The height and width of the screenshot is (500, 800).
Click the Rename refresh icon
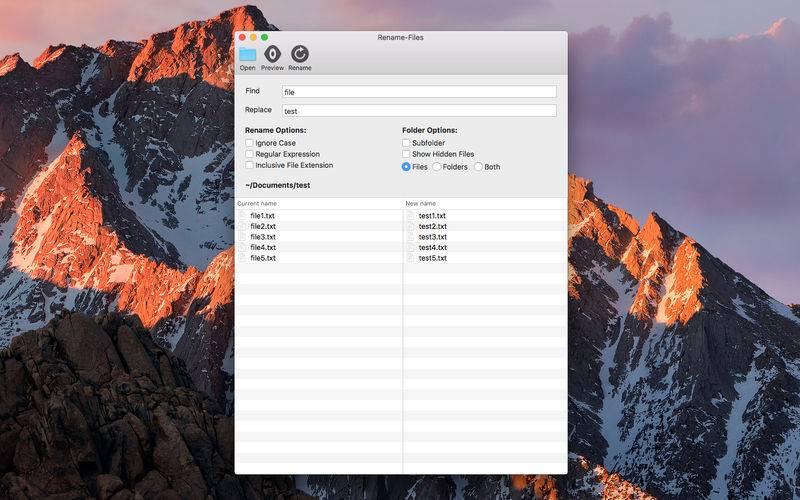coord(299,54)
